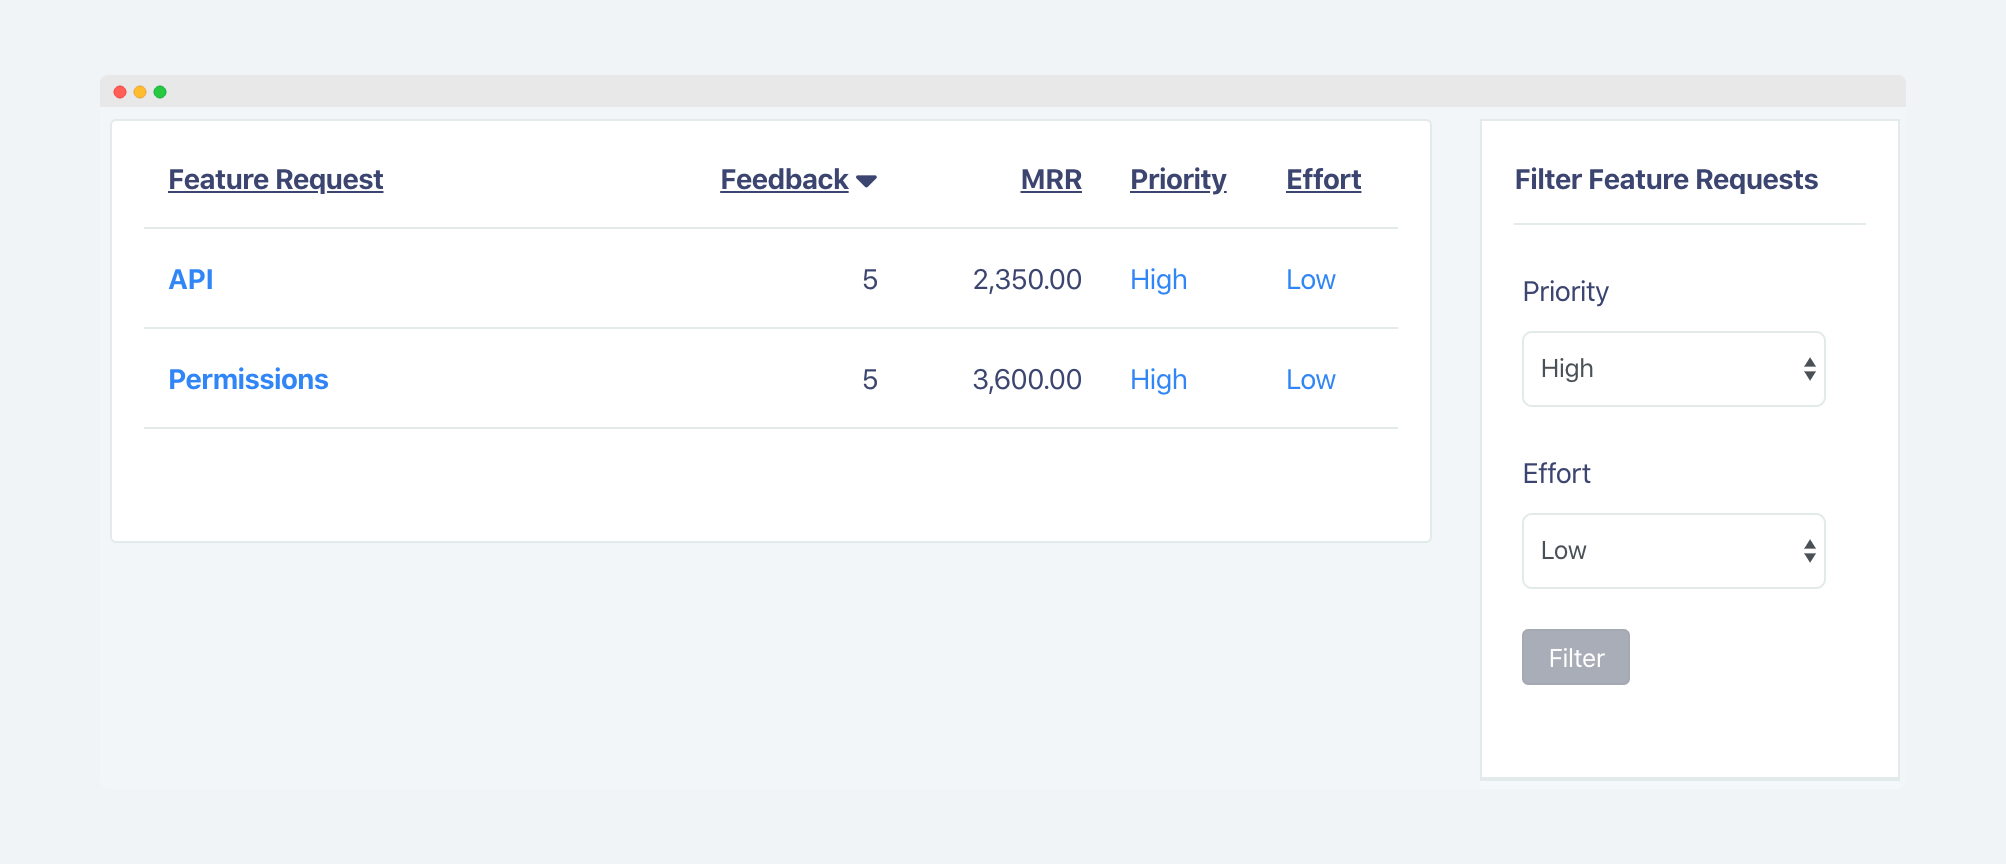
Task: Click High priority link in API row
Action: point(1158,280)
